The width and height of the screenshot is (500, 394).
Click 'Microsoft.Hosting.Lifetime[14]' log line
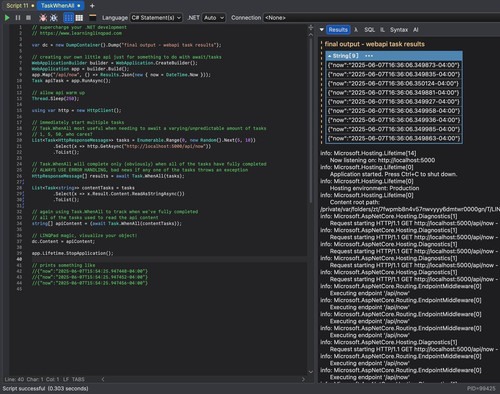point(368,153)
